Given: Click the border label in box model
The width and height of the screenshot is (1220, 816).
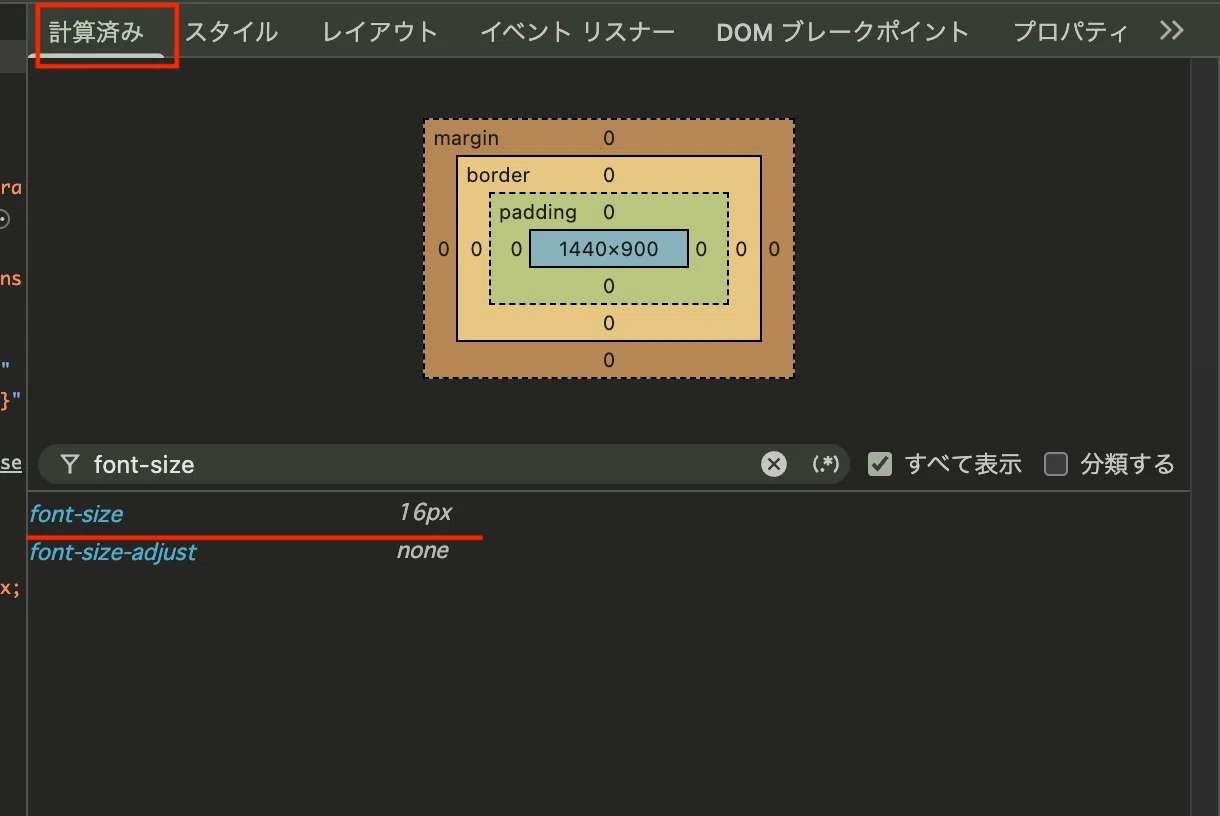Looking at the screenshot, I should pos(498,175).
